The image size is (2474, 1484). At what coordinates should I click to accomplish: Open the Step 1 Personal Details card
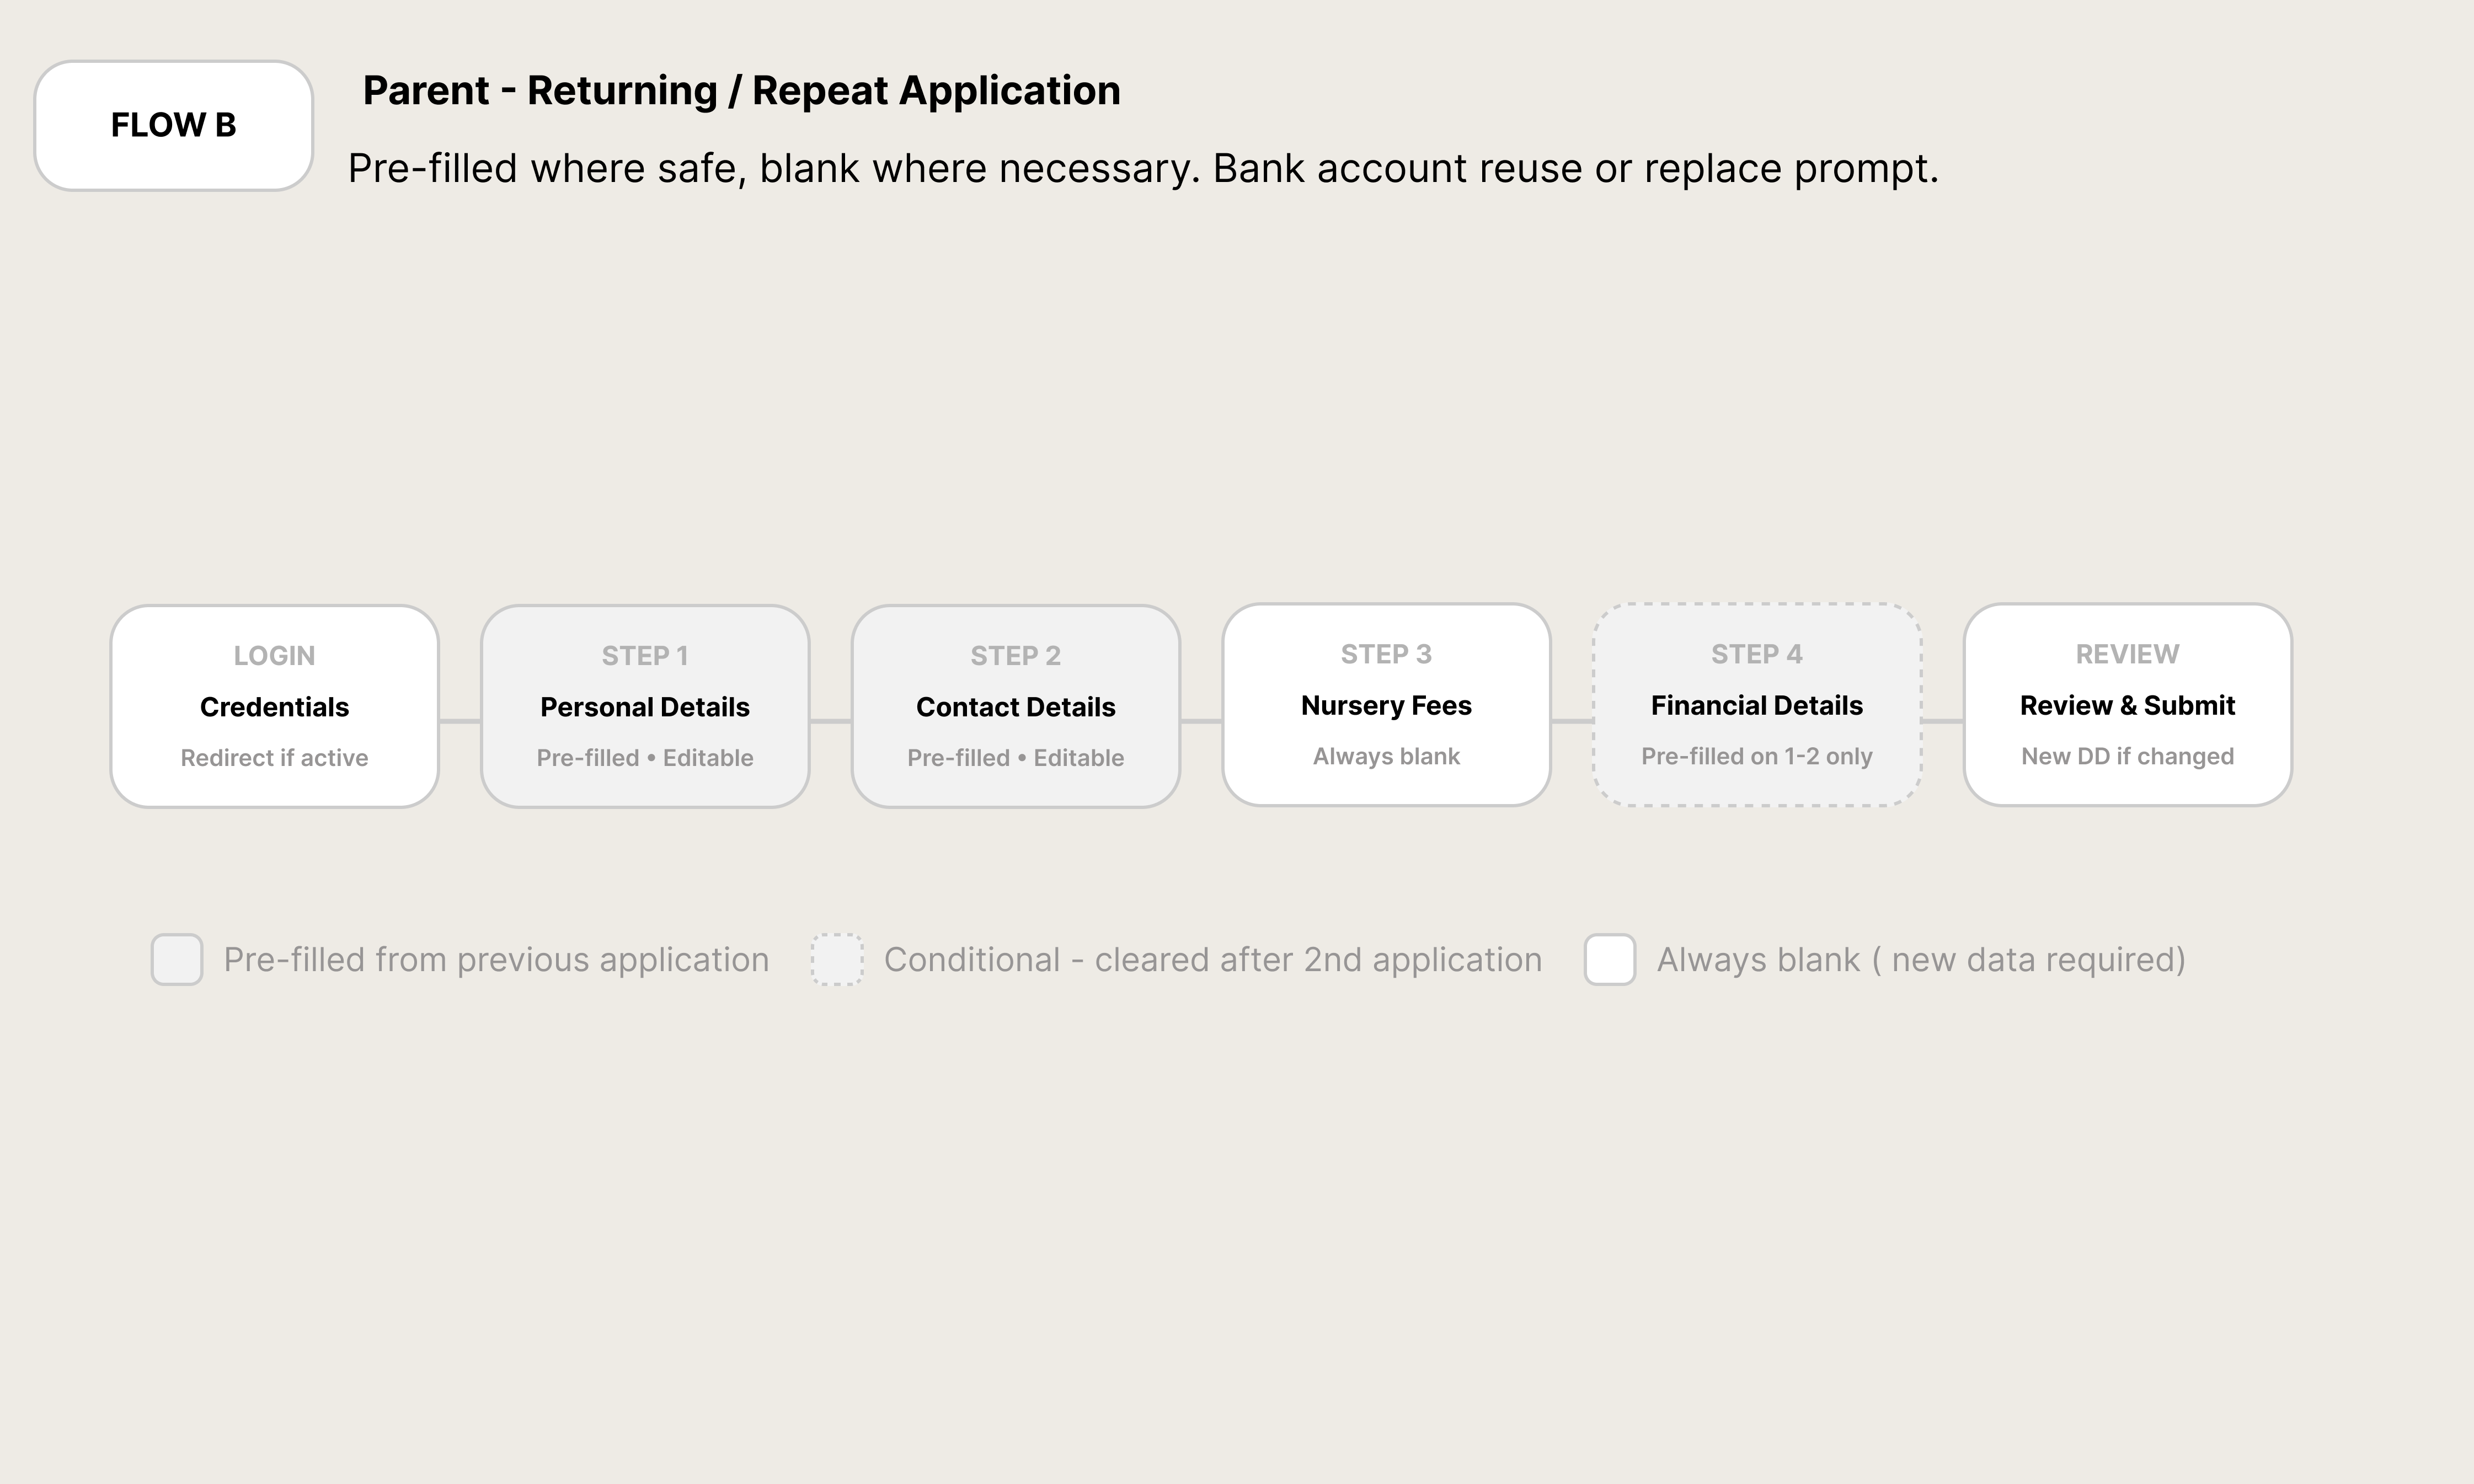pos(645,706)
